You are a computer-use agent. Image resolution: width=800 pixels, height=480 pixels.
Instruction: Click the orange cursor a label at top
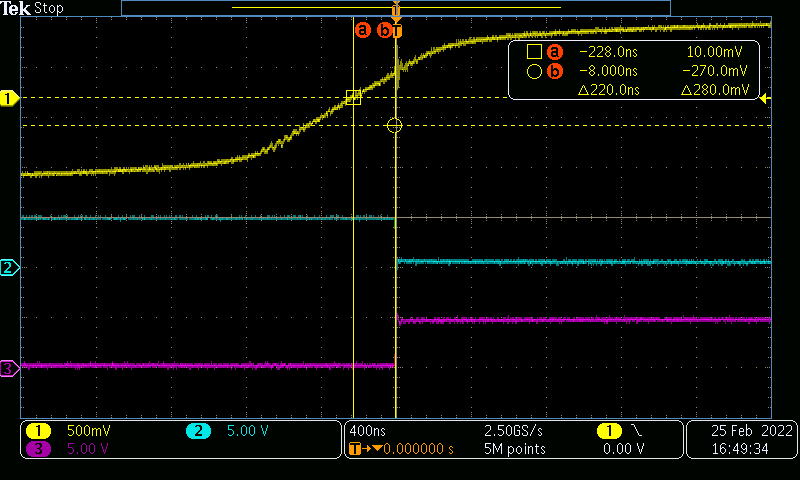click(362, 30)
